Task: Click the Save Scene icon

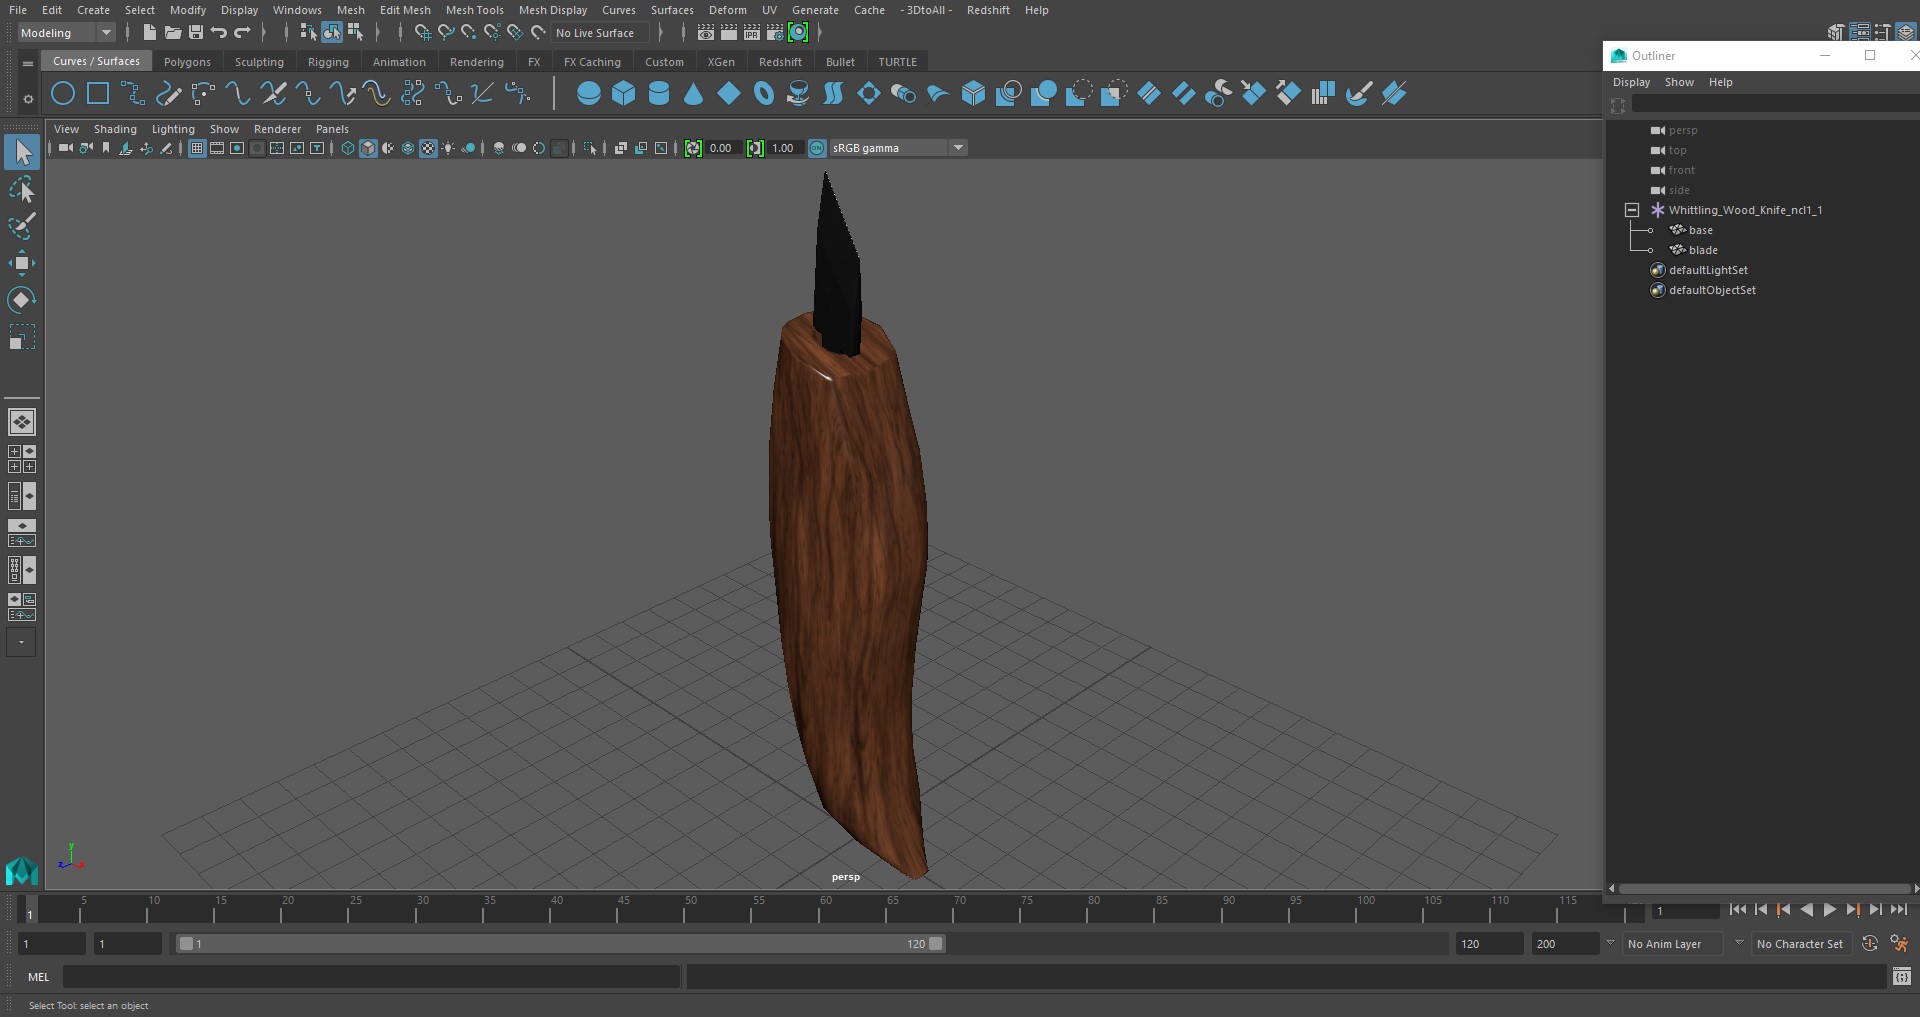Action: coord(196,33)
